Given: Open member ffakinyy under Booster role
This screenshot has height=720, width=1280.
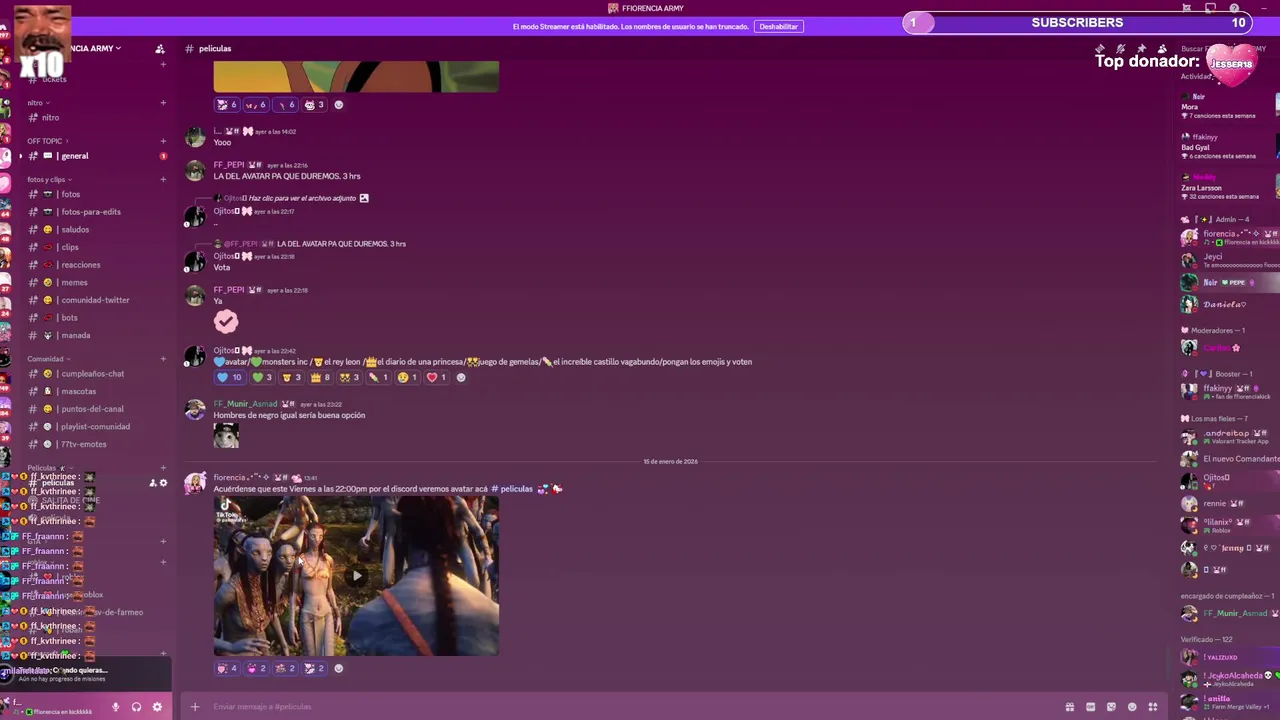Looking at the screenshot, I should point(1229,391).
